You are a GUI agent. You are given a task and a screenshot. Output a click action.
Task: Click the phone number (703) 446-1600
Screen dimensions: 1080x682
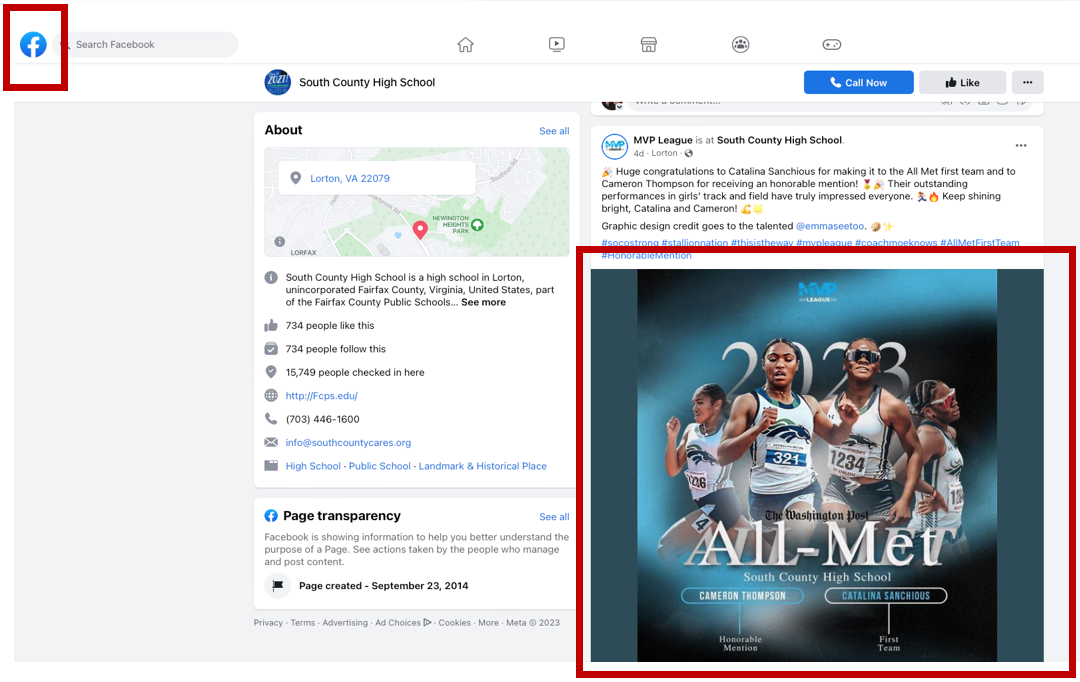(x=322, y=420)
